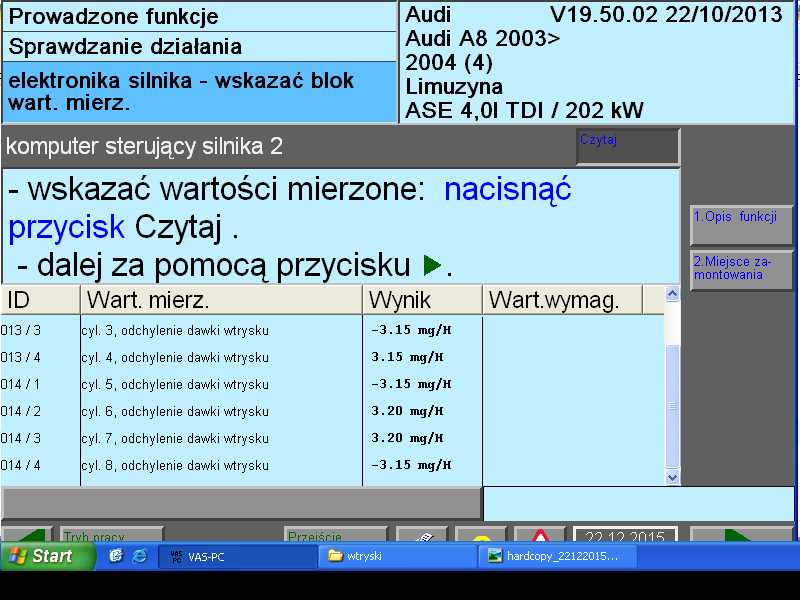Click result value for cyl. 4
Screen dimensions: 800x600
click(407, 357)
